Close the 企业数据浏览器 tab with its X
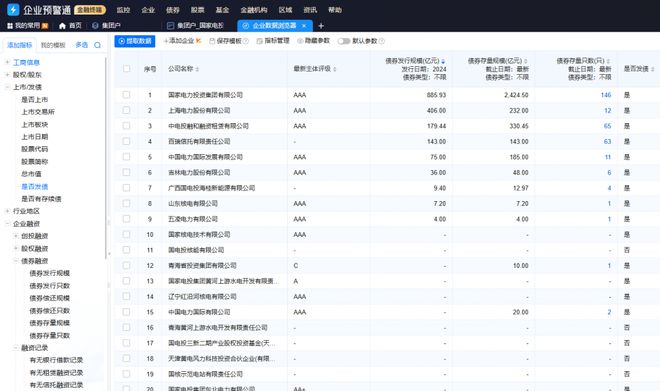660x391 pixels. [304, 26]
